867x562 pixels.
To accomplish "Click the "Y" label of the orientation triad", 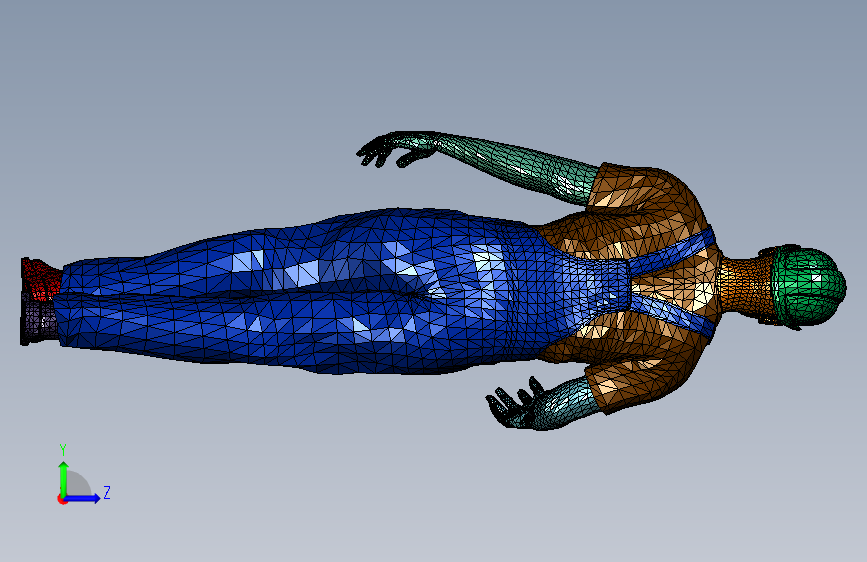I will [63, 449].
